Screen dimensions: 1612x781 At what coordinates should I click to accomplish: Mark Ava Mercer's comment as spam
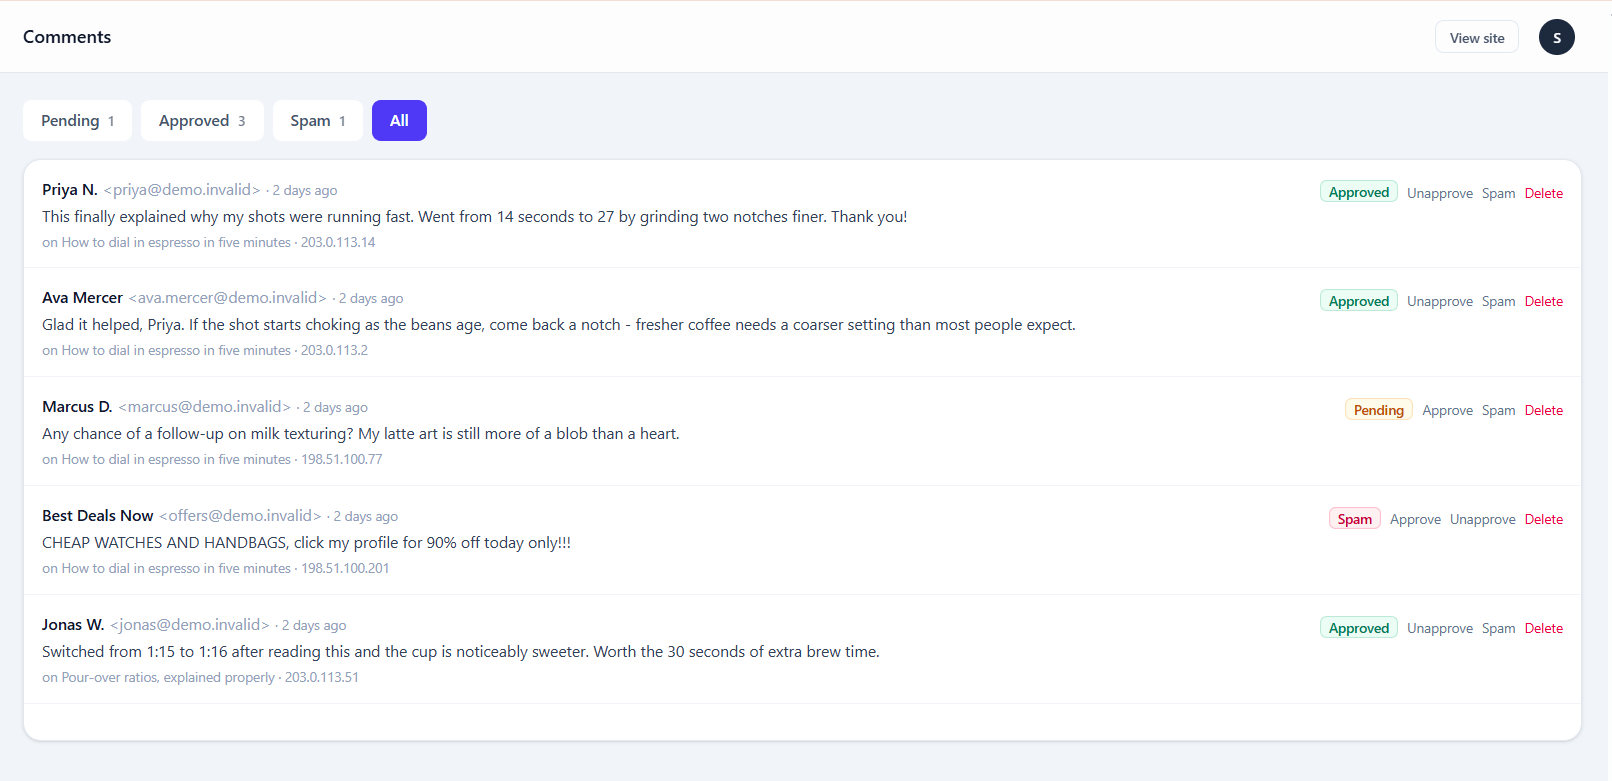pos(1498,301)
